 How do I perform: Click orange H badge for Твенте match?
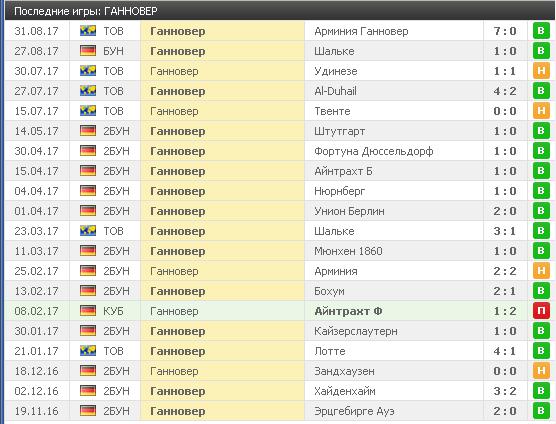[x=541, y=111]
